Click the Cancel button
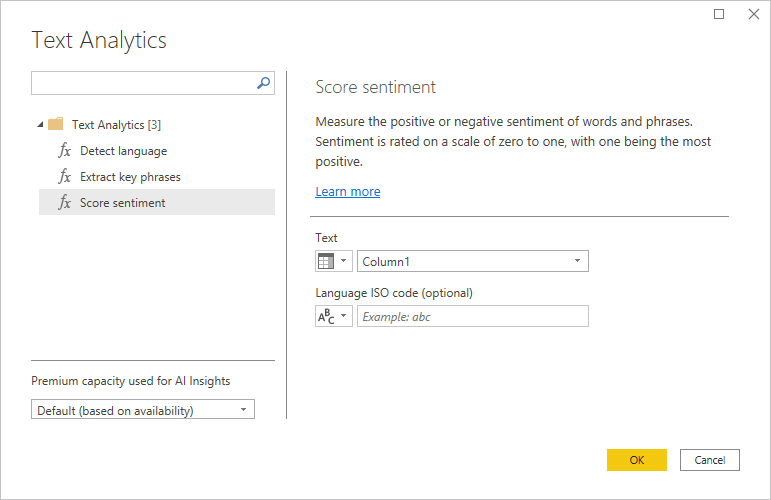This screenshot has width=771, height=500. 710,460
